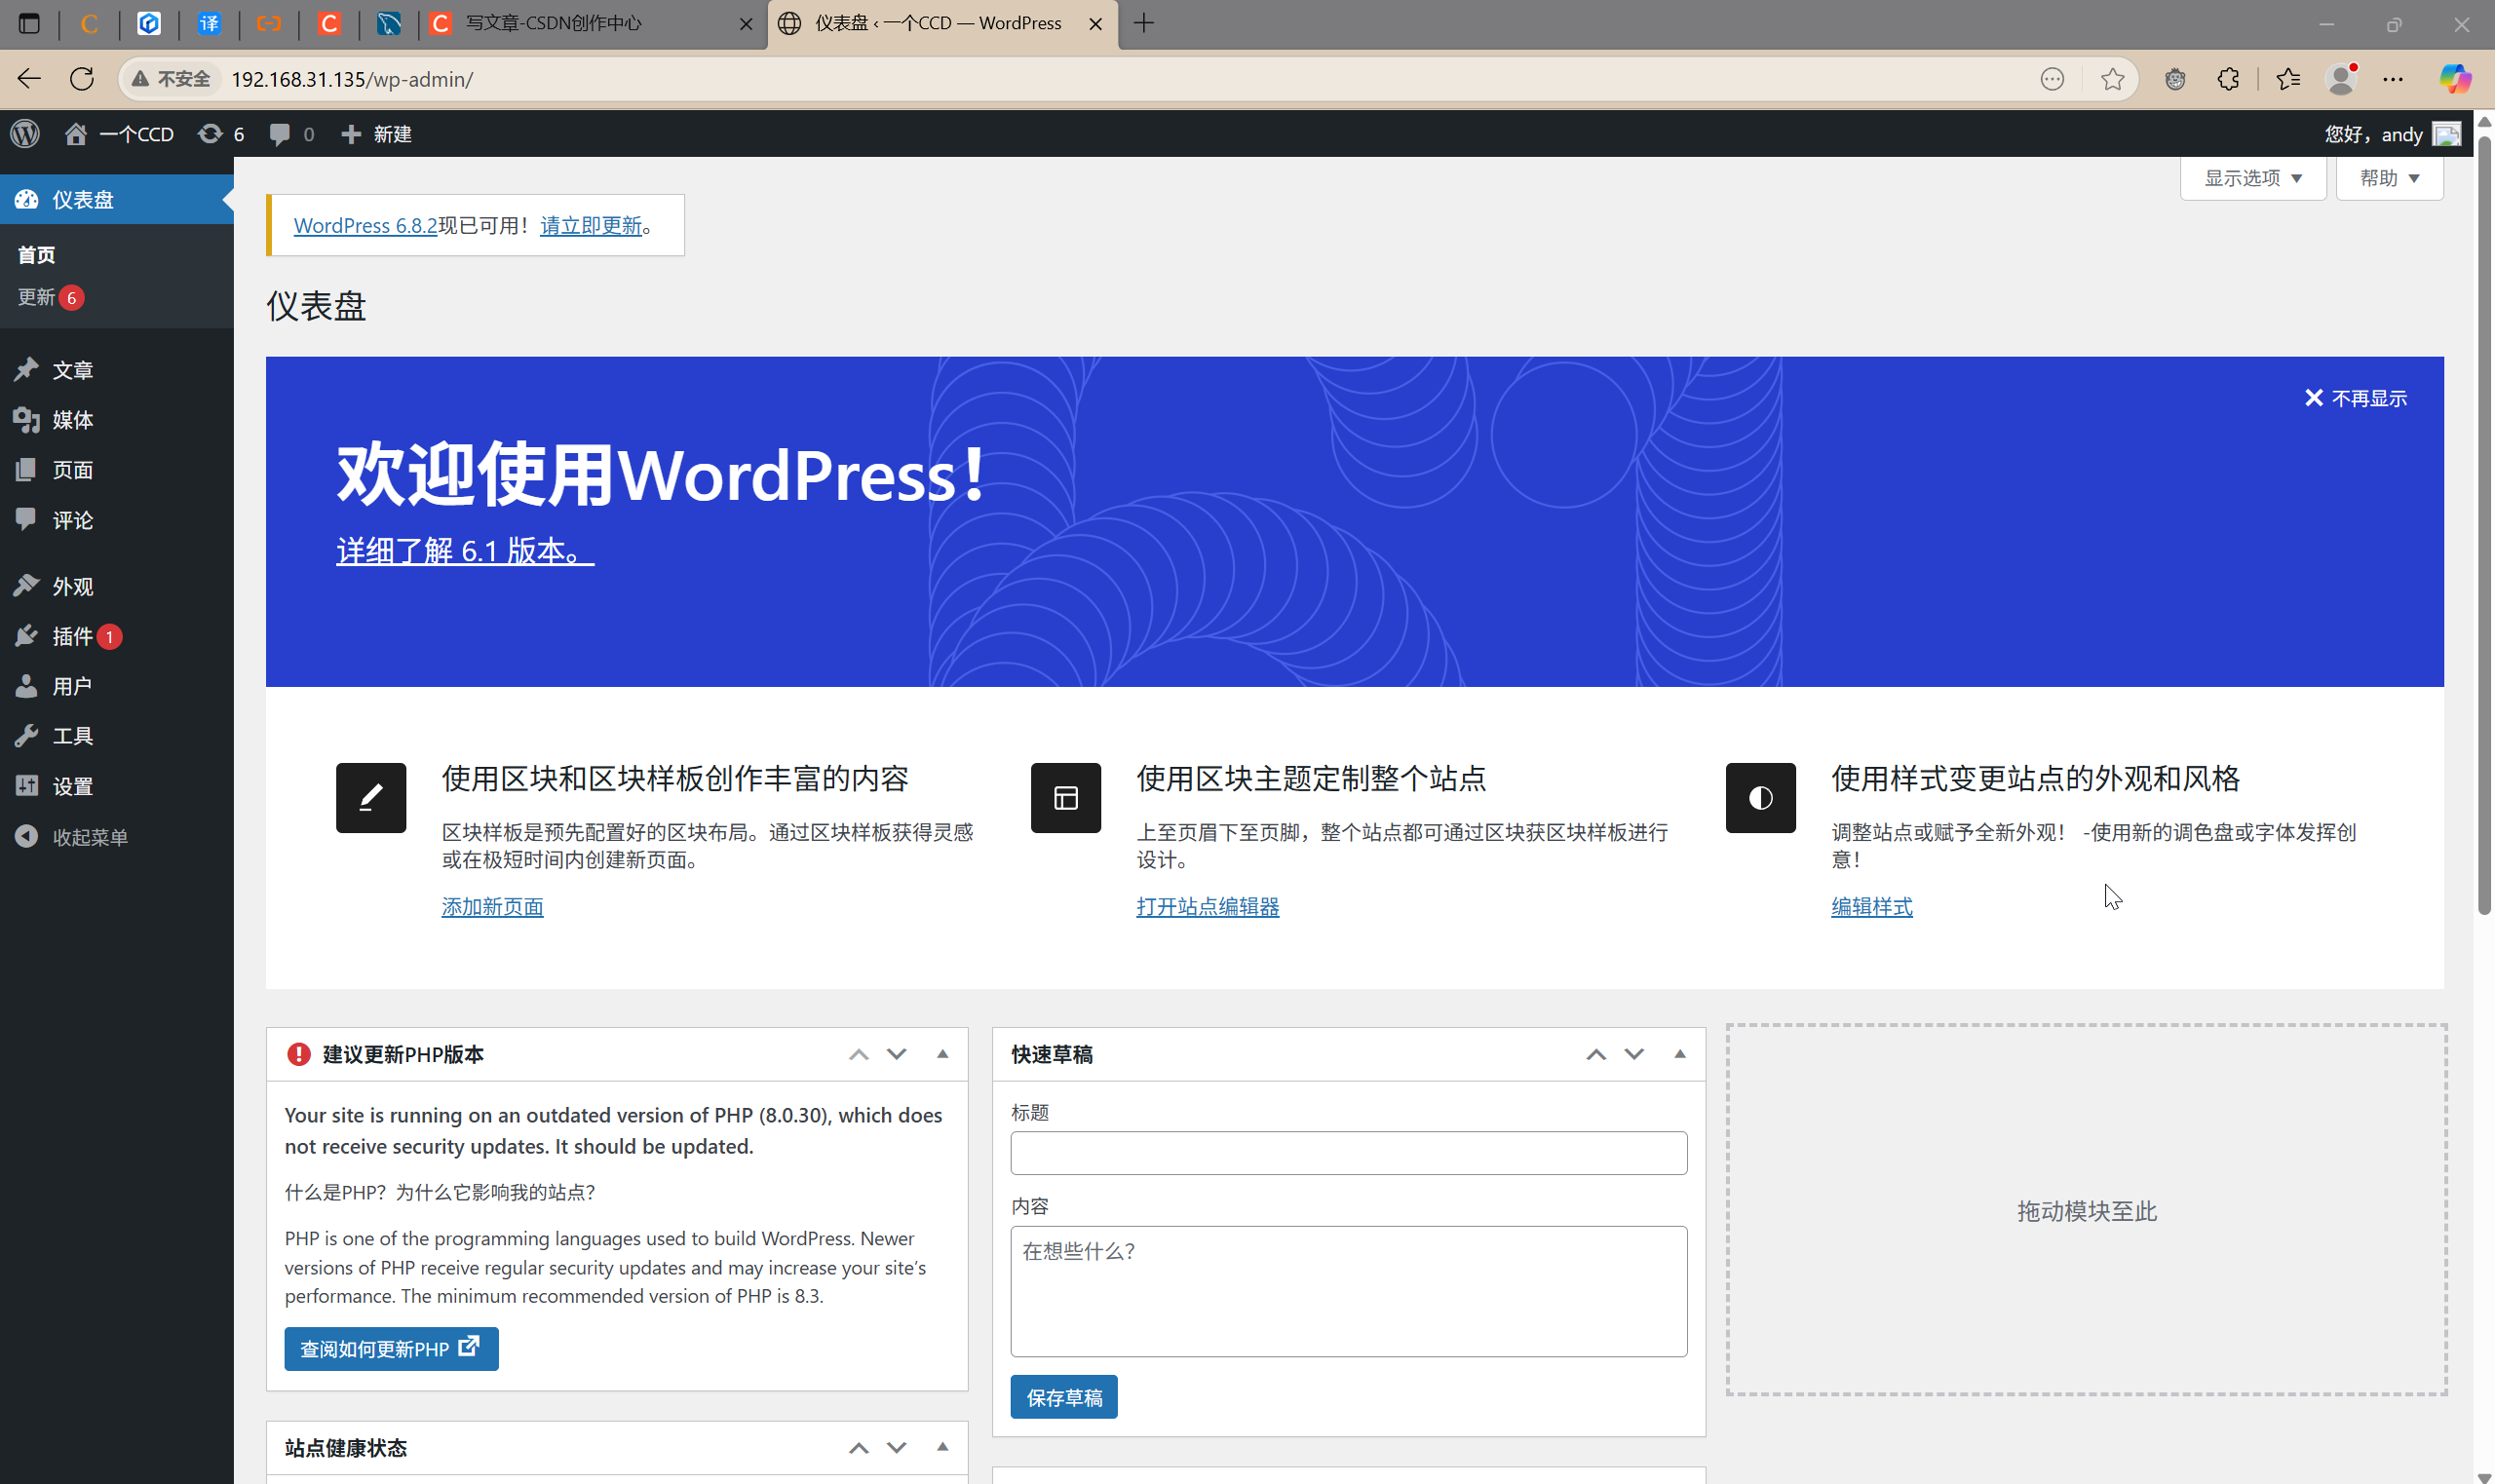Screen dimensions: 2495x1484
Task: Click 收起菜单 to collapse the sidebar
Action: [x=90, y=837]
